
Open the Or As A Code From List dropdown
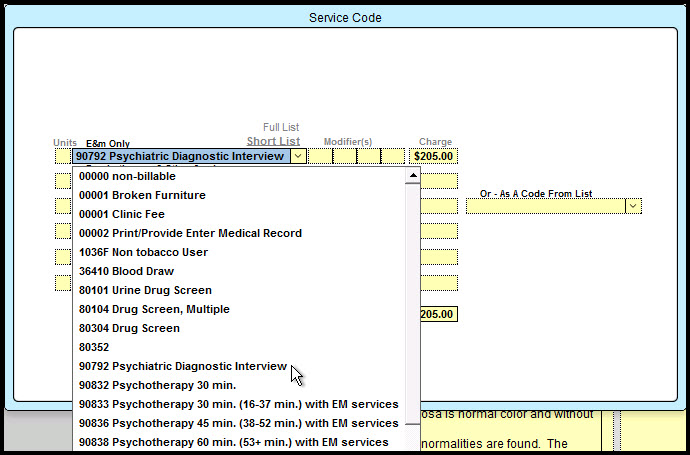click(633, 206)
